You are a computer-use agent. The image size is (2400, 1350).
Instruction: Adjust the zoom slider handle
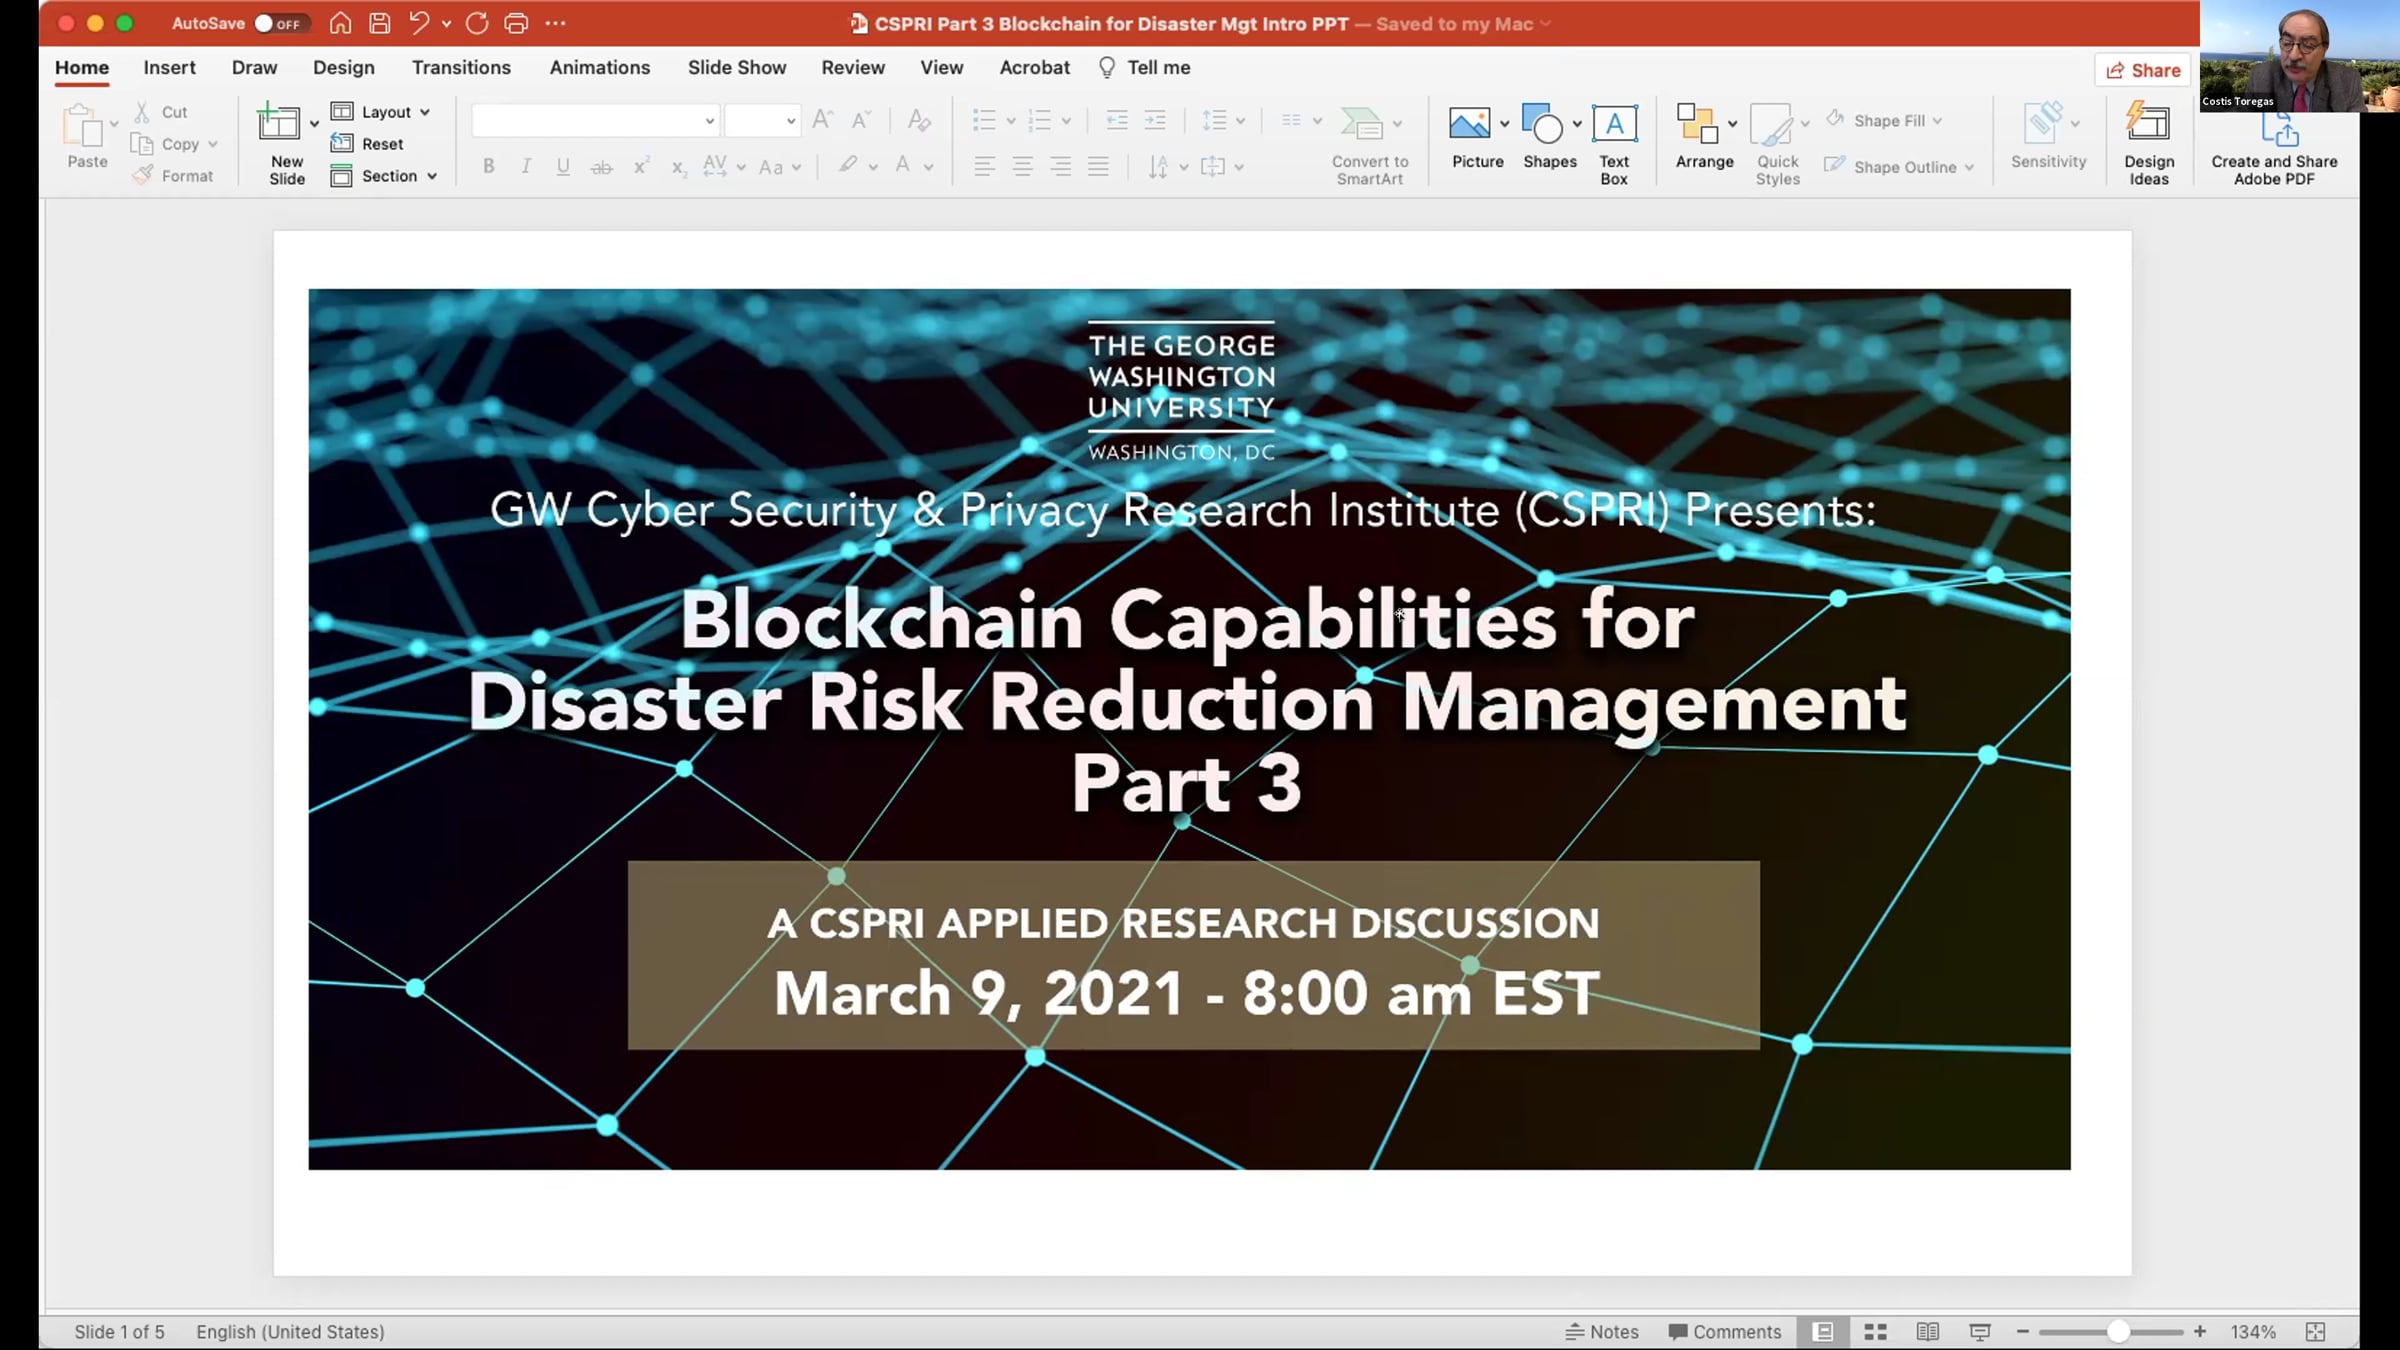[2118, 1332]
